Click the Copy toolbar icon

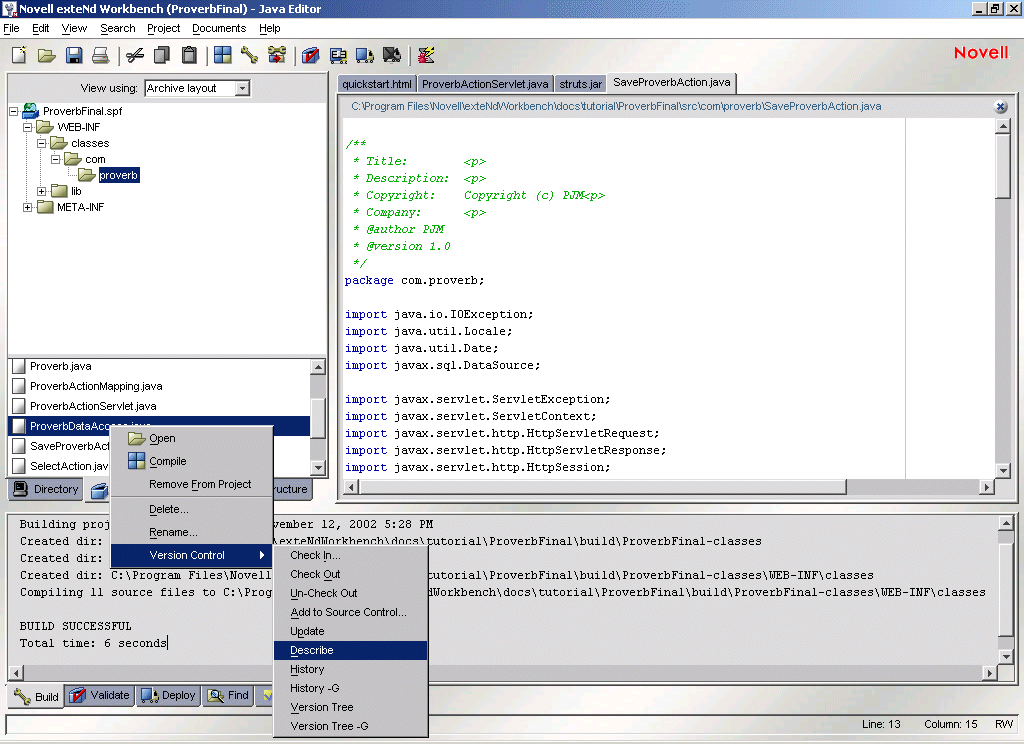pos(162,56)
